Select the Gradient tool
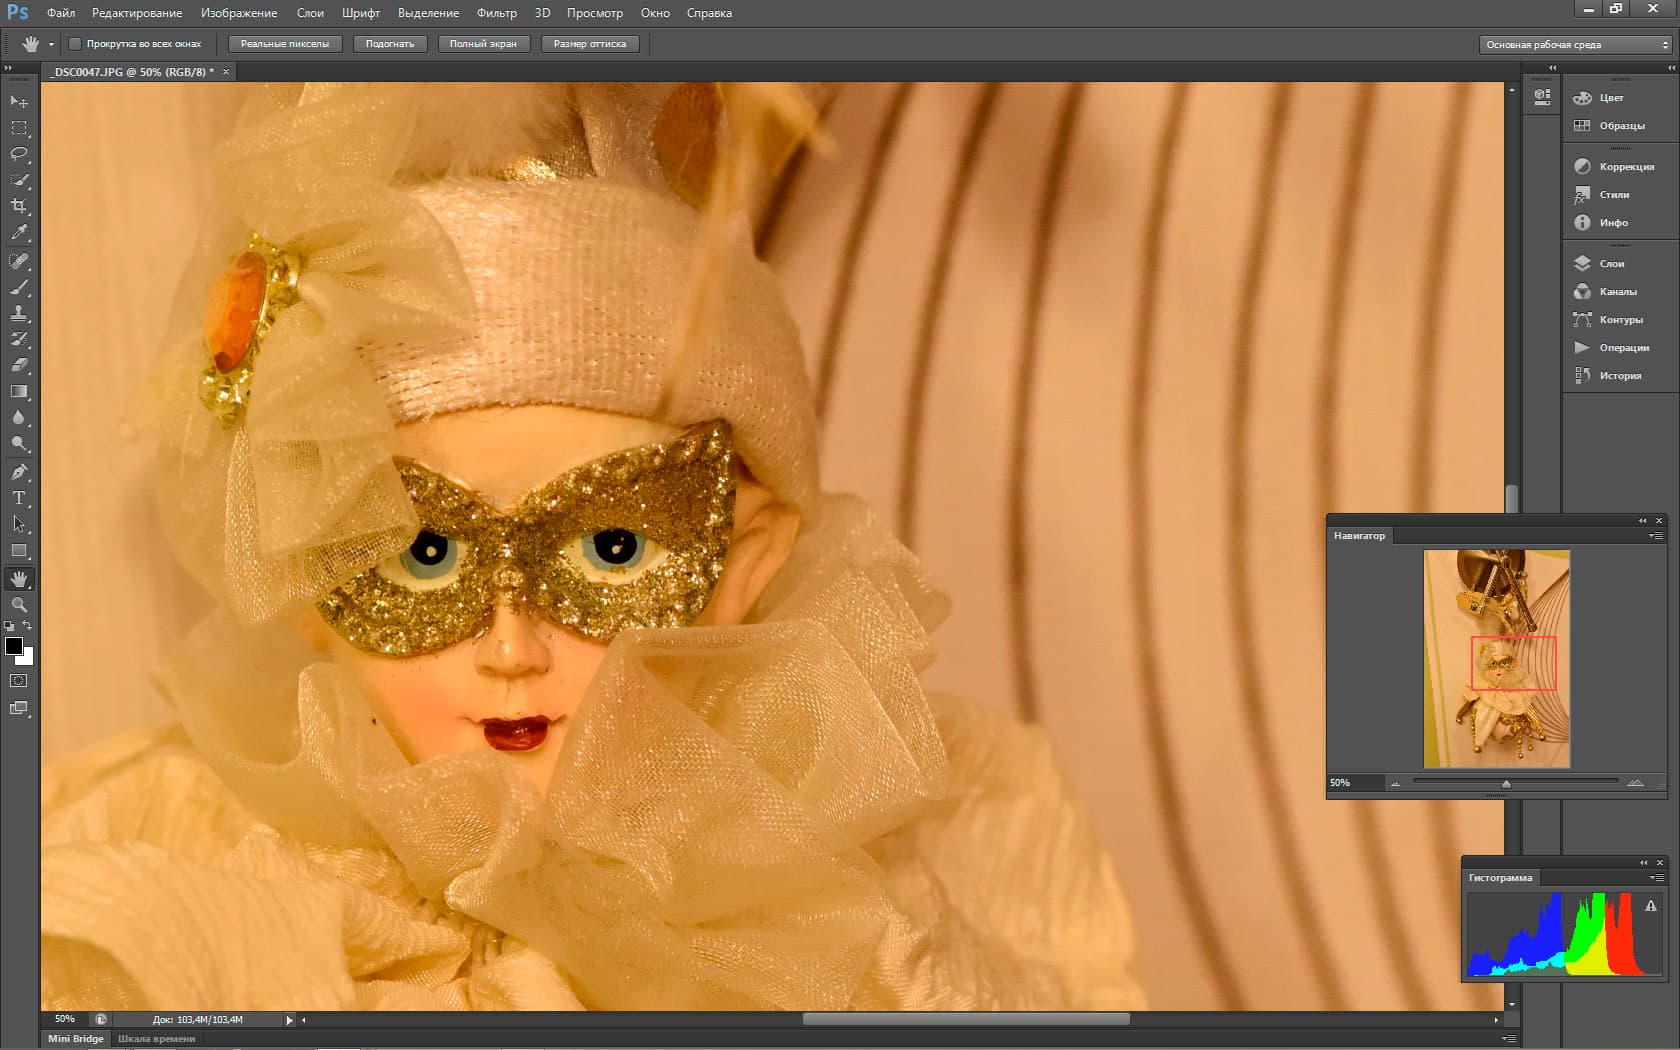 [x=19, y=392]
